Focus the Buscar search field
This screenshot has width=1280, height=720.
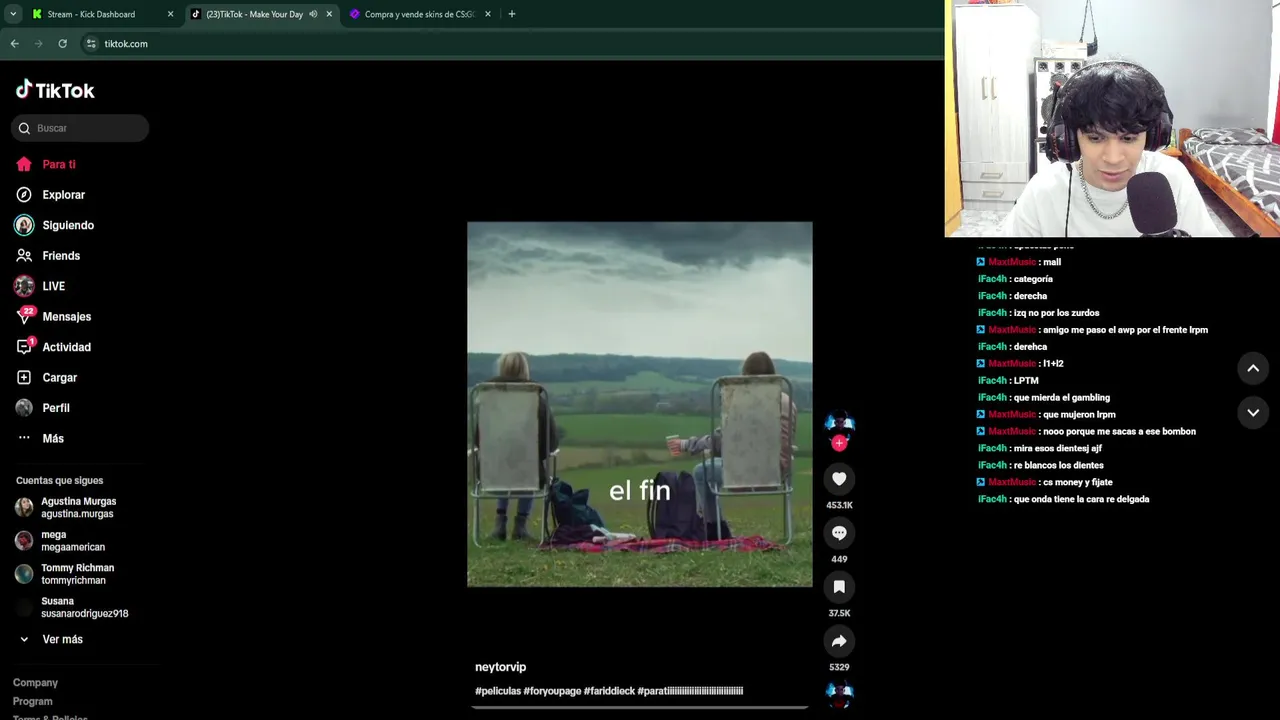(x=80, y=128)
